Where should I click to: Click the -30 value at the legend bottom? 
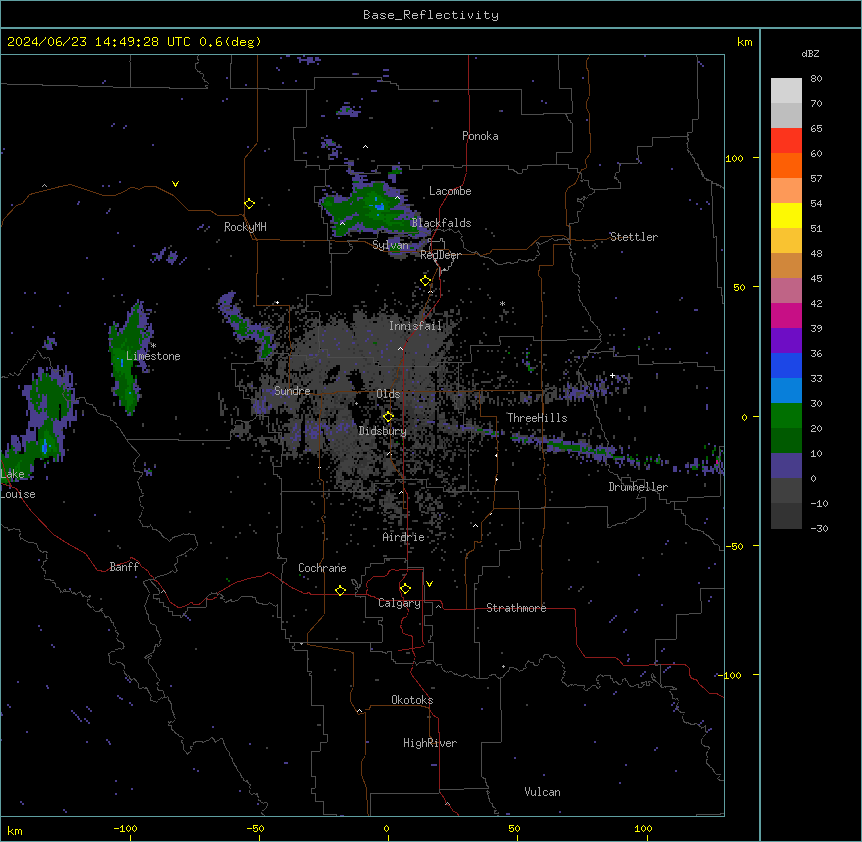point(819,528)
